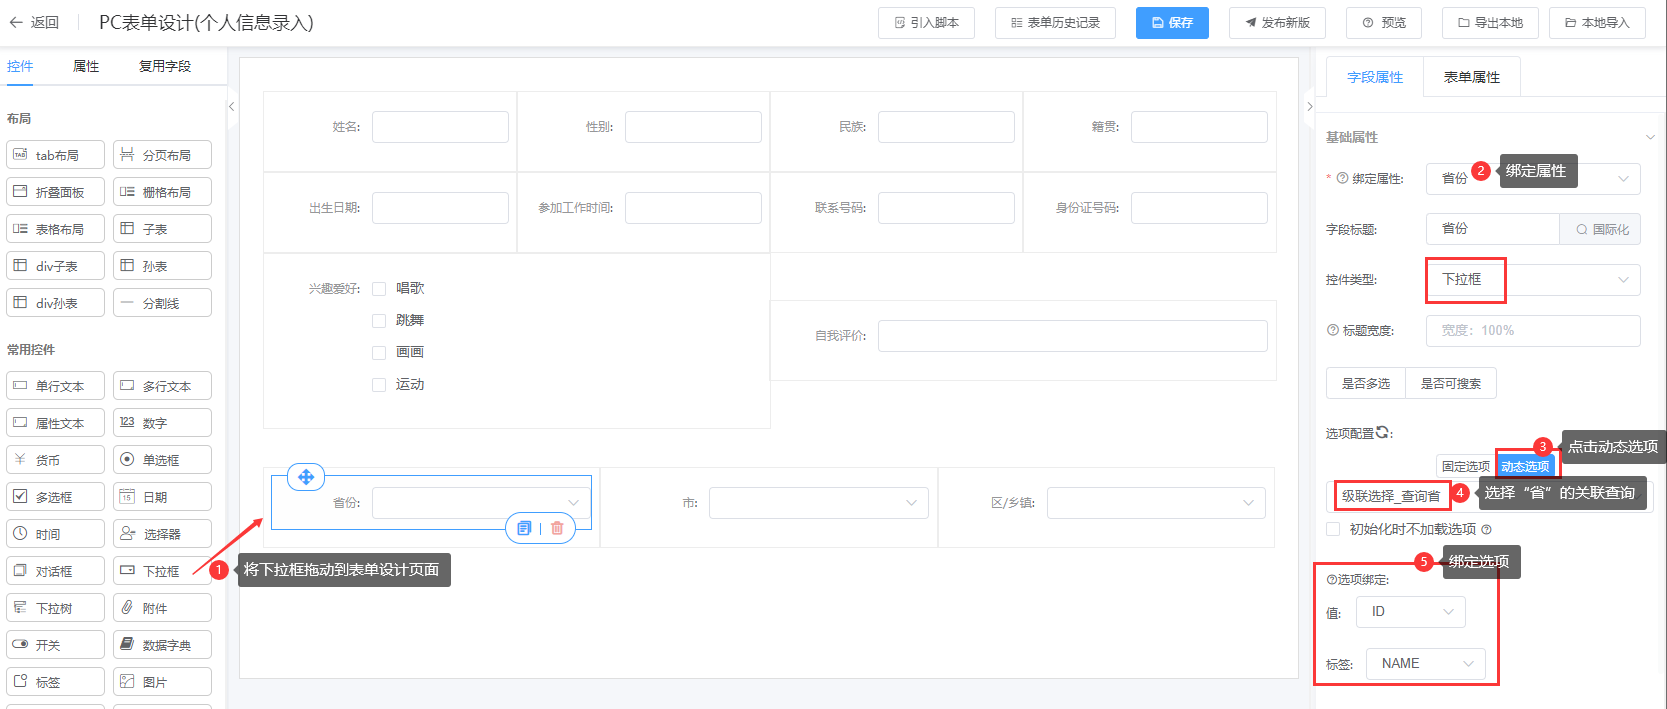Click the 姓名 input field
This screenshot has width=1667, height=709.
440,127
